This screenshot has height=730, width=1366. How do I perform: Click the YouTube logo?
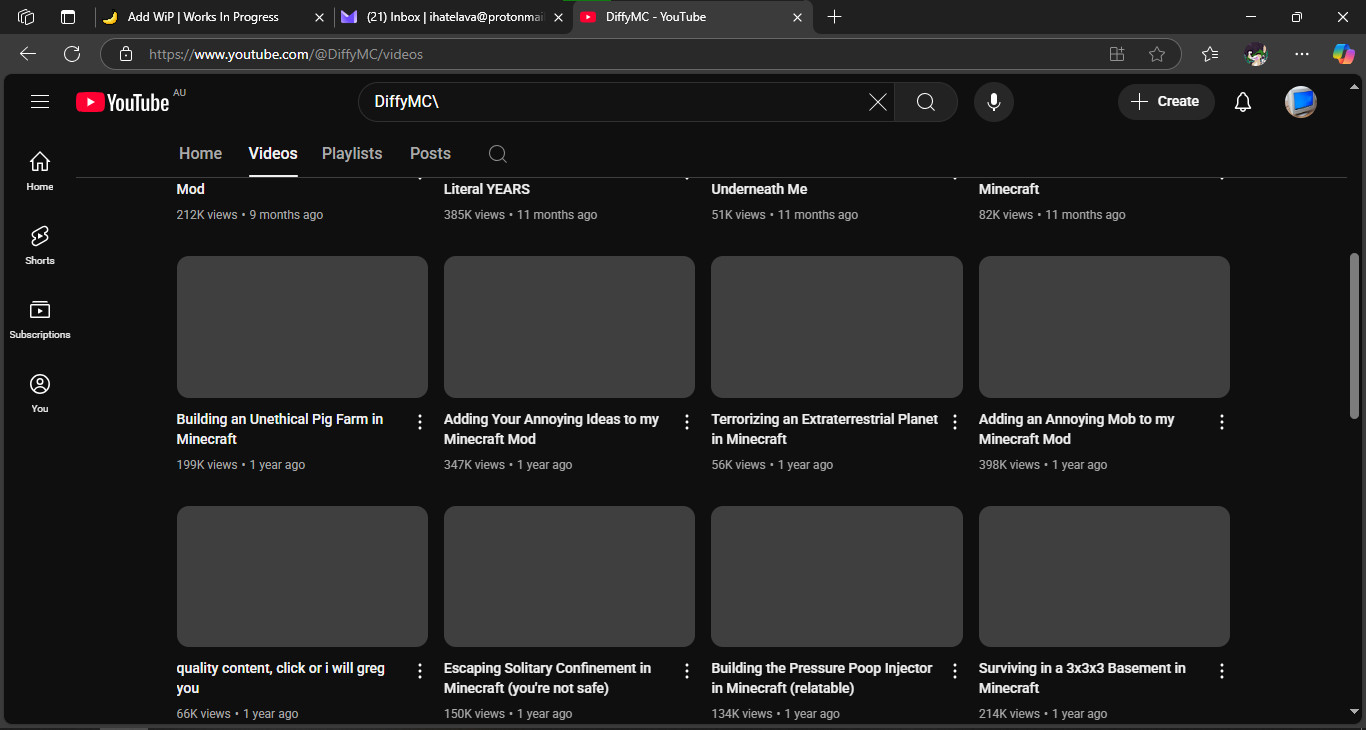tap(123, 102)
